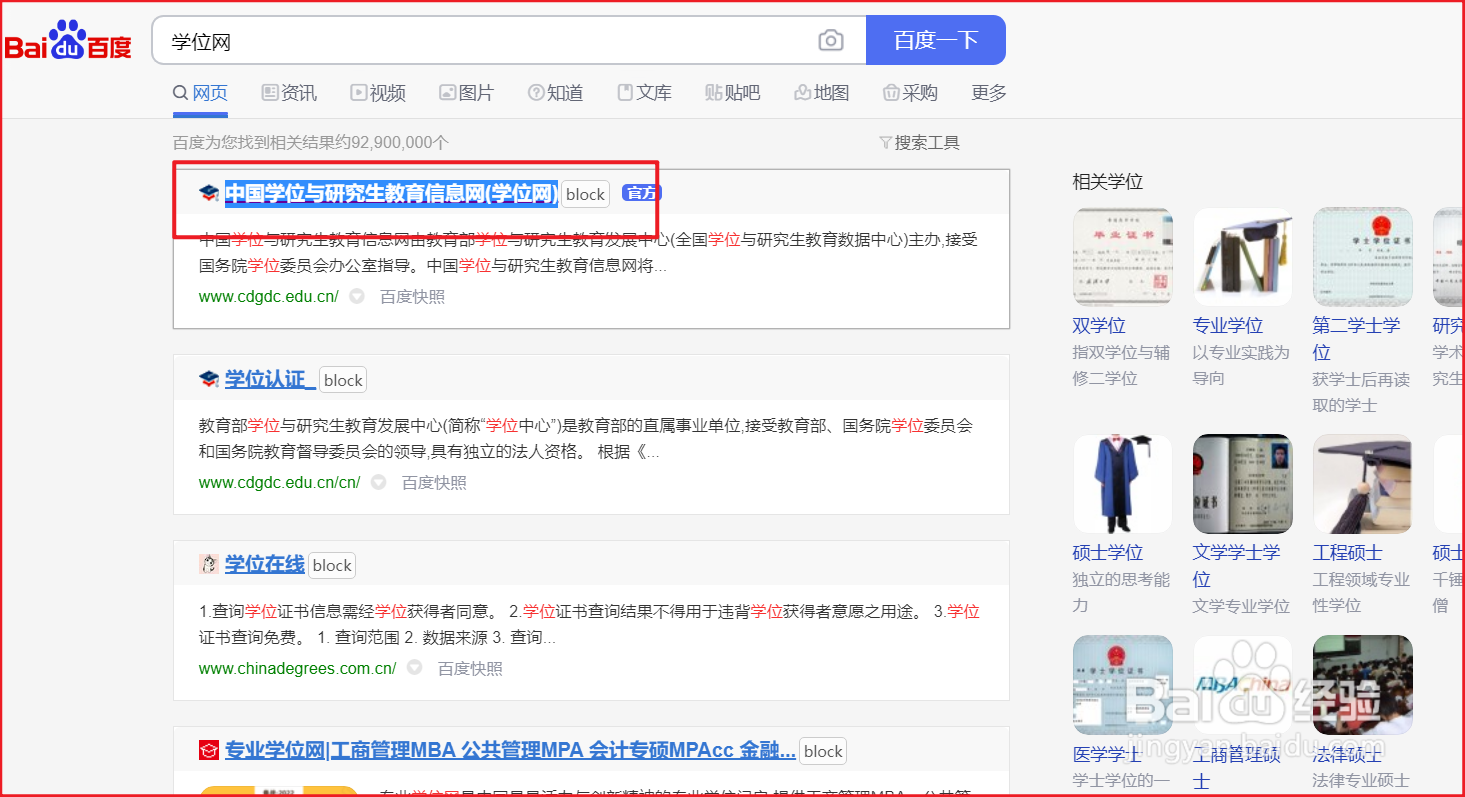
Task: Open the 学位在线 result link
Action: [265, 565]
